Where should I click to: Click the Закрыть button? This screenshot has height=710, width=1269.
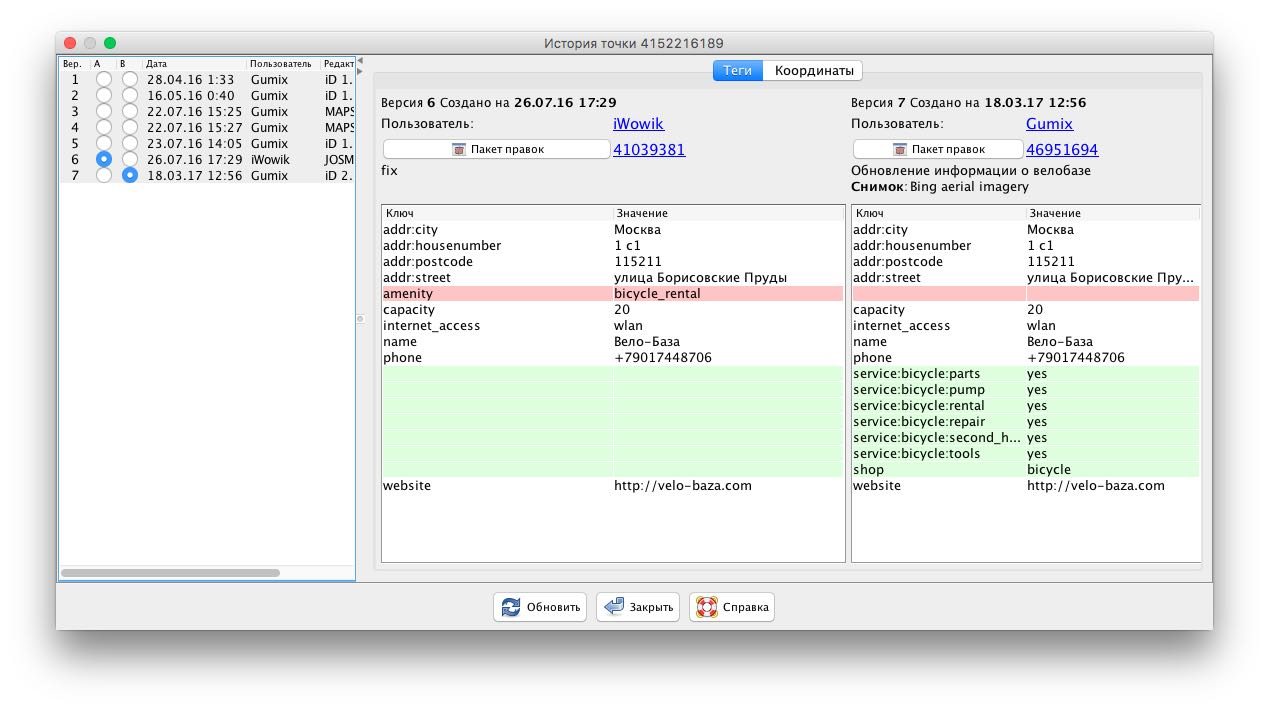click(x=638, y=607)
